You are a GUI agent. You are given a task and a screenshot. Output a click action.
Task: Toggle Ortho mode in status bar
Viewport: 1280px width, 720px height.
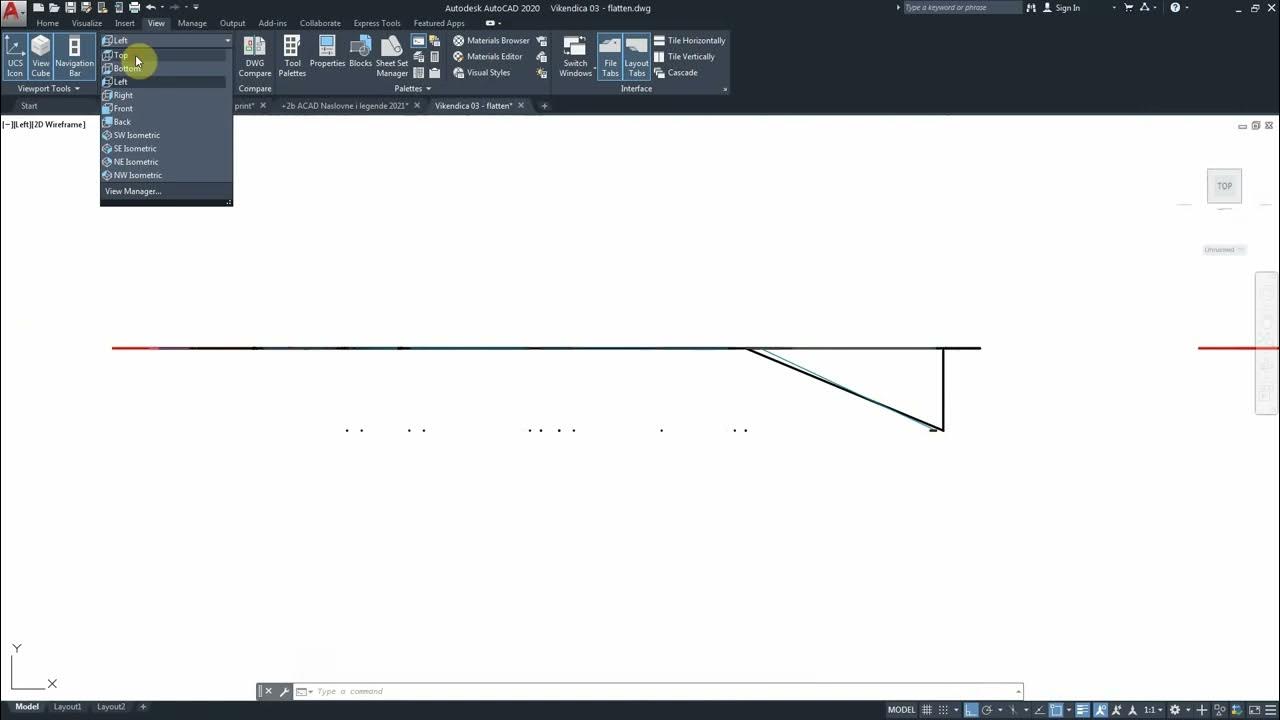(970, 710)
